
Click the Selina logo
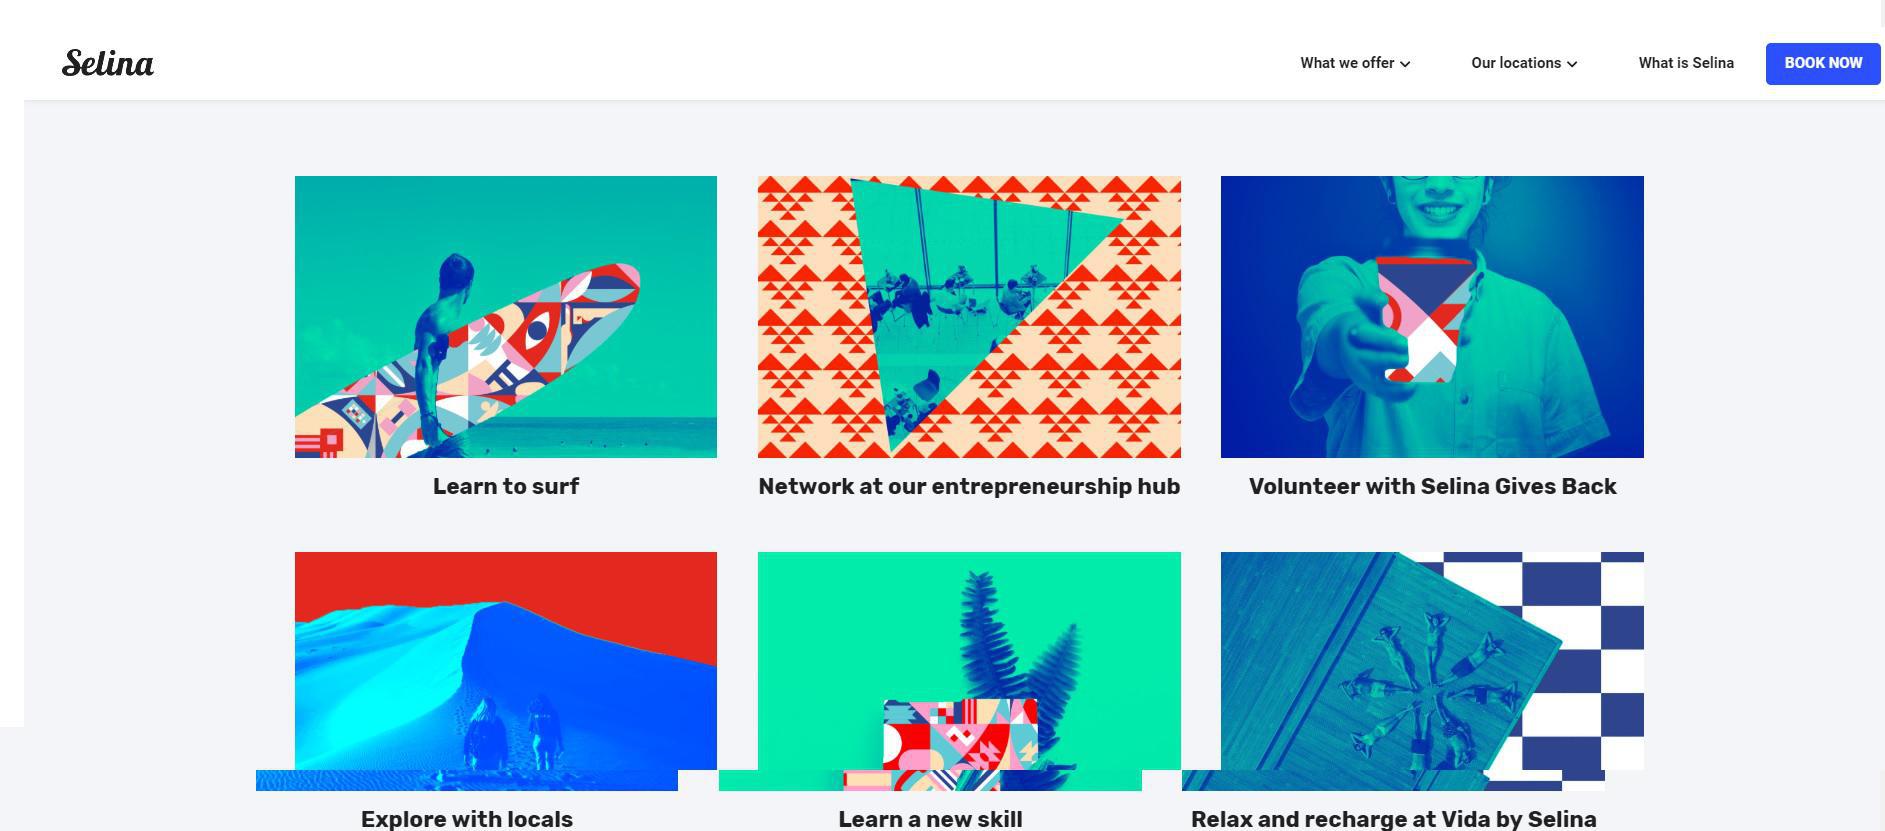(x=108, y=63)
